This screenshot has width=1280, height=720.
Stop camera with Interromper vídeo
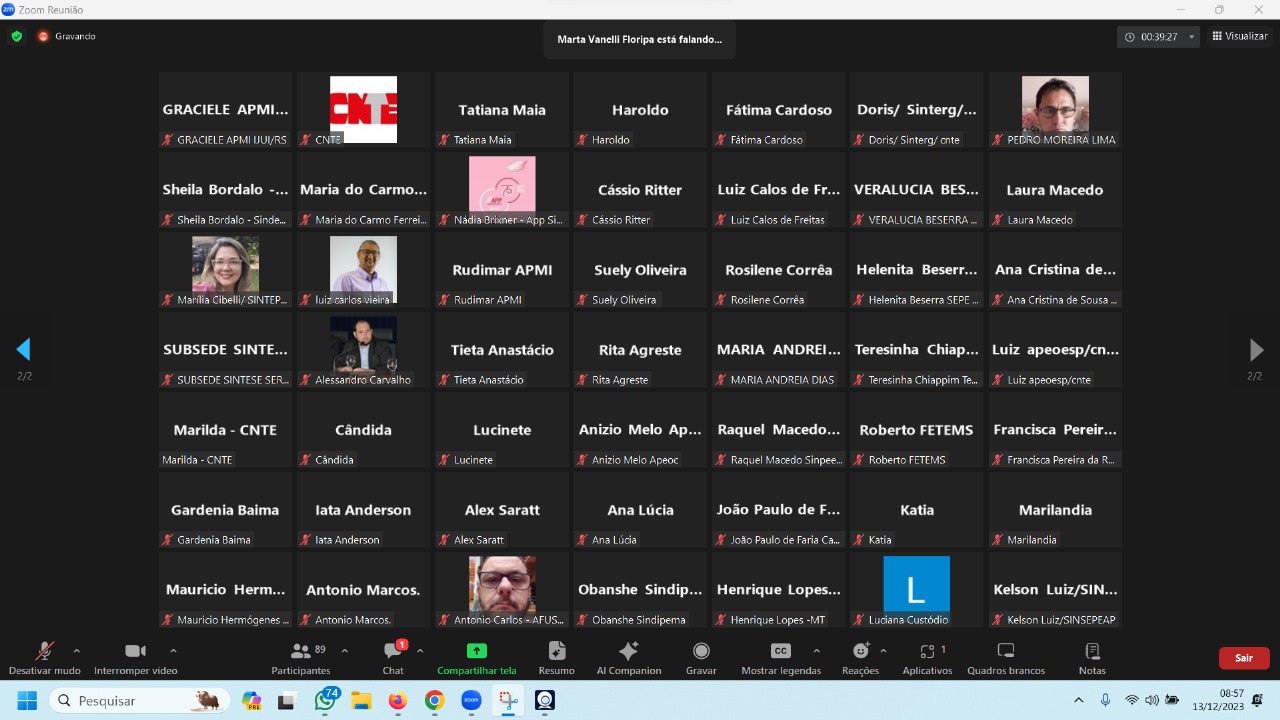(x=136, y=658)
